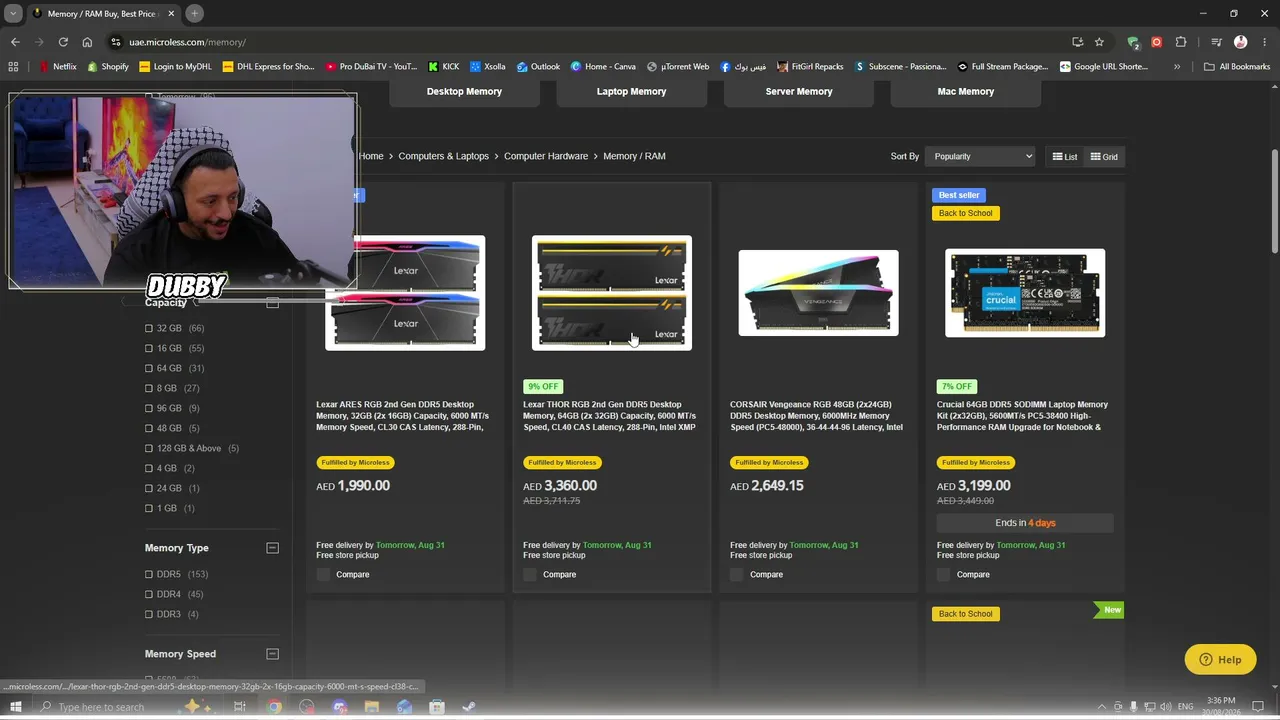This screenshot has width=1280, height=720.
Task: Tick Compare for the Lexar THOR memory
Action: click(530, 574)
